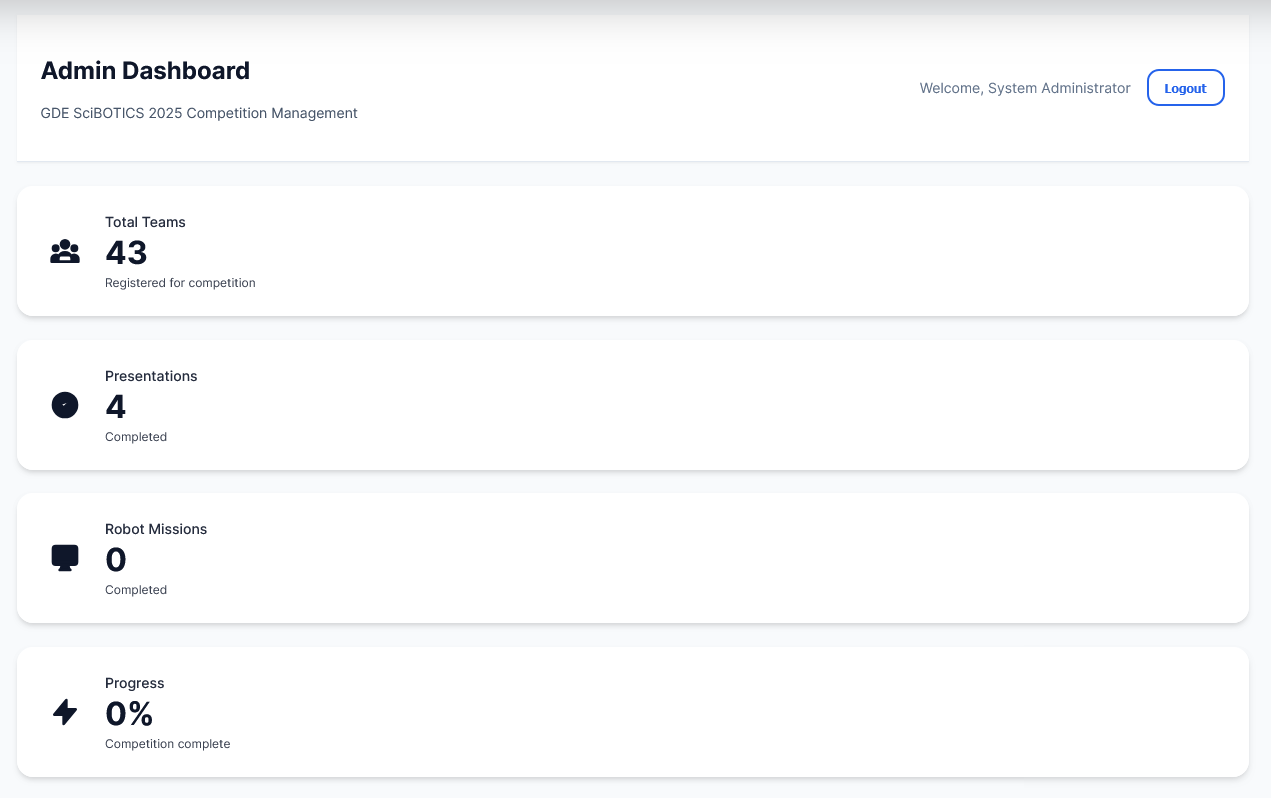Click the round Presentations icon
The width and height of the screenshot is (1271, 798).
(65, 405)
